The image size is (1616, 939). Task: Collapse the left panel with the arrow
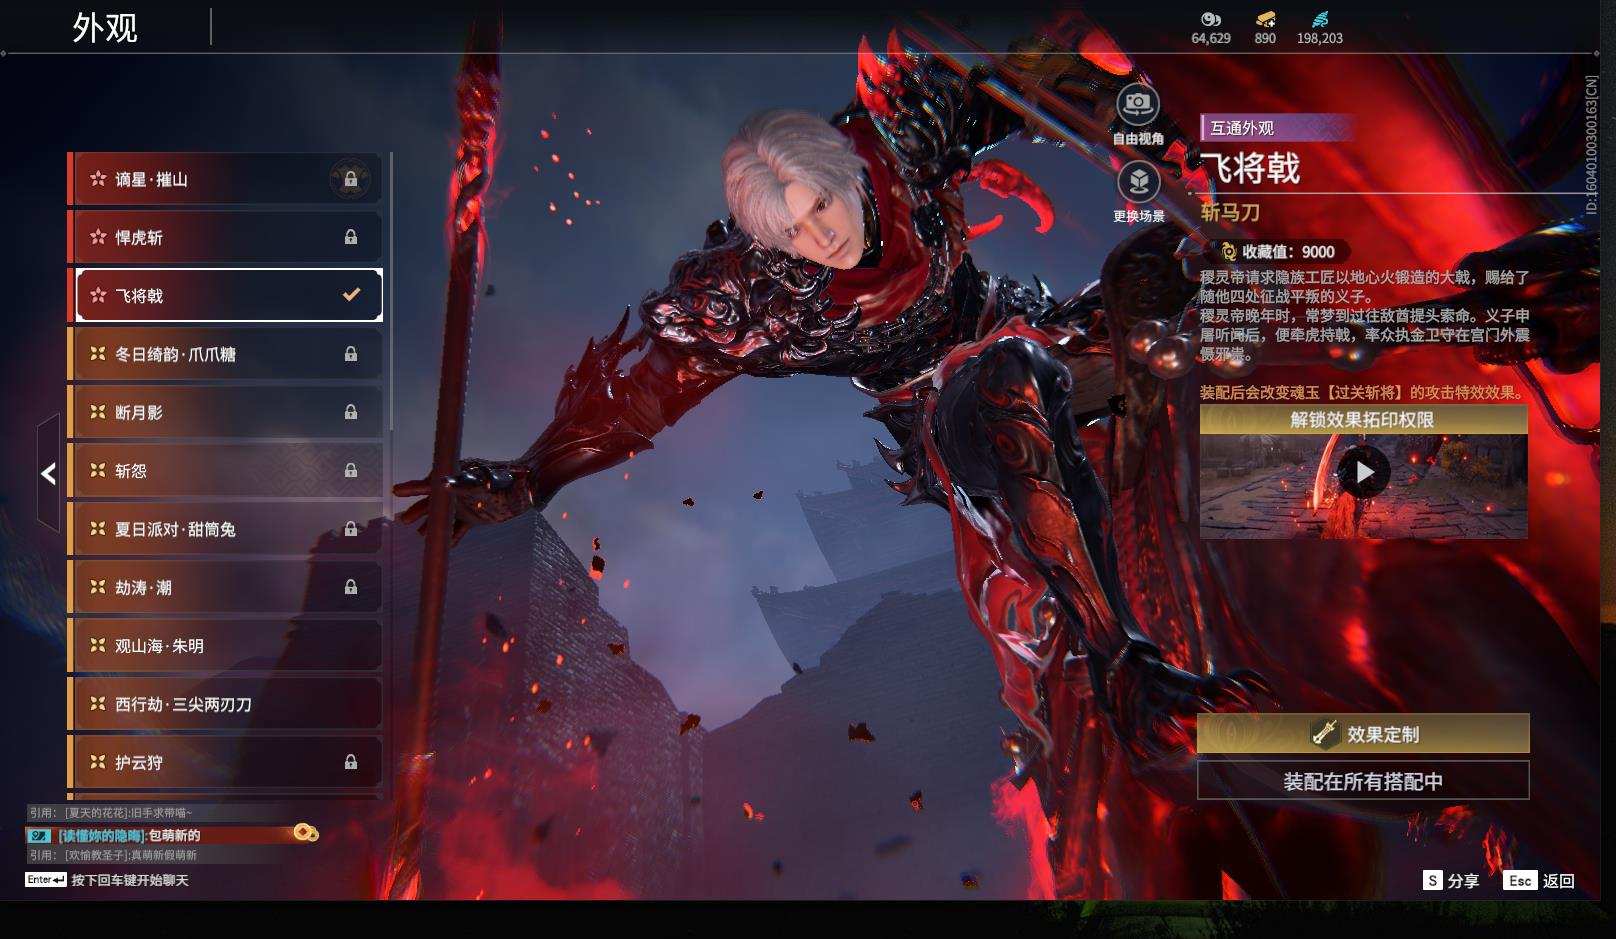pyautogui.click(x=48, y=473)
